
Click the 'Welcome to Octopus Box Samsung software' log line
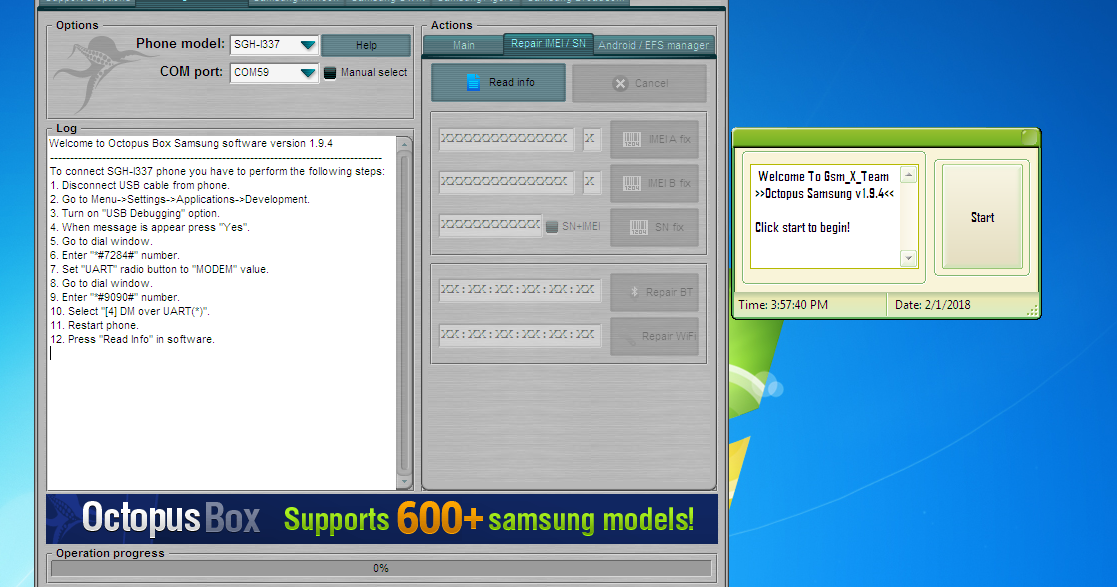tap(191, 144)
